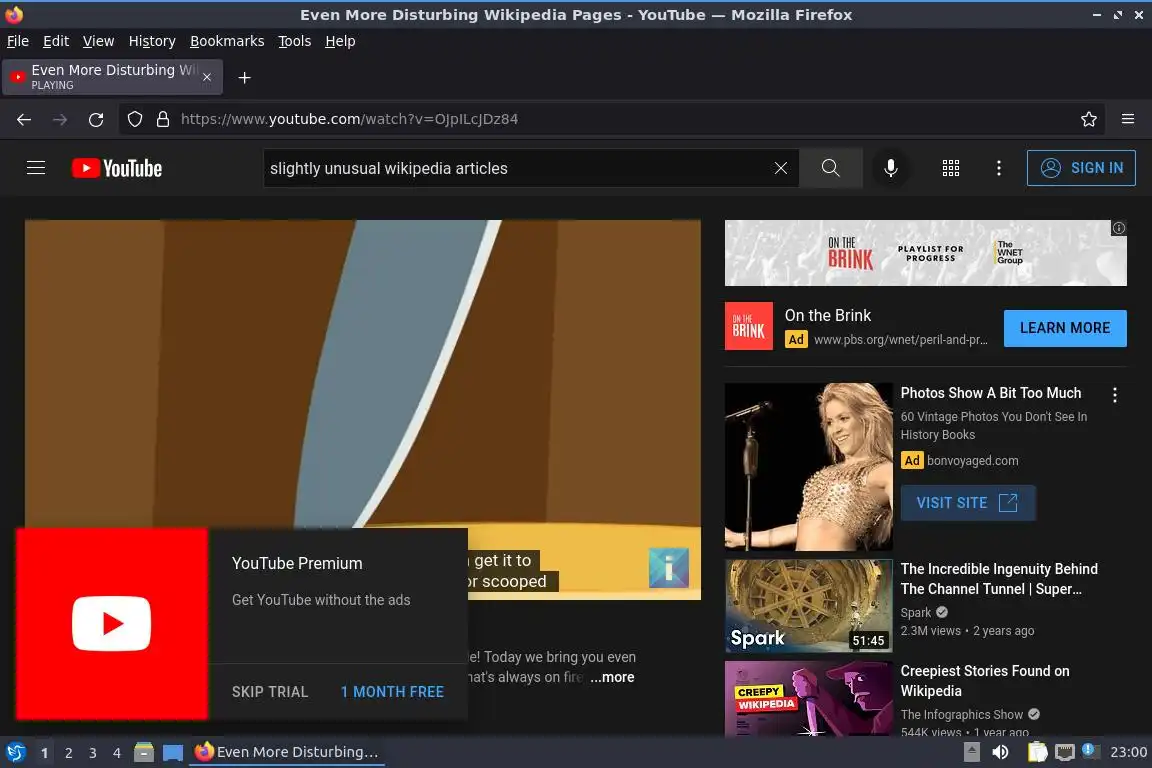
Task: Click VISIT SITE button
Action: click(968, 503)
